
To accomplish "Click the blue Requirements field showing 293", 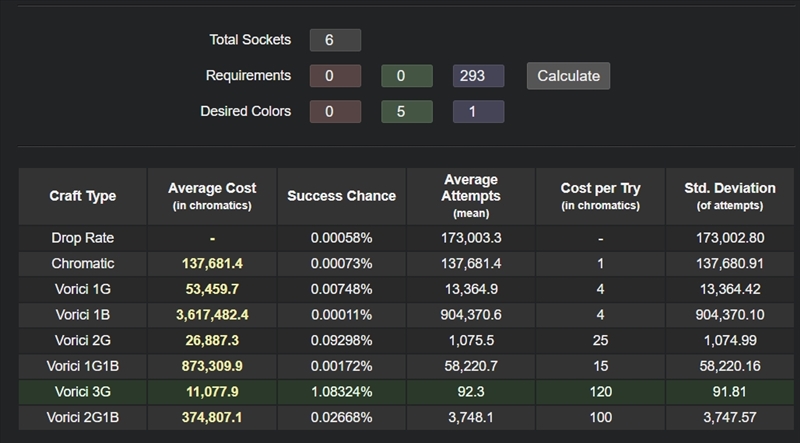I will [478, 76].
